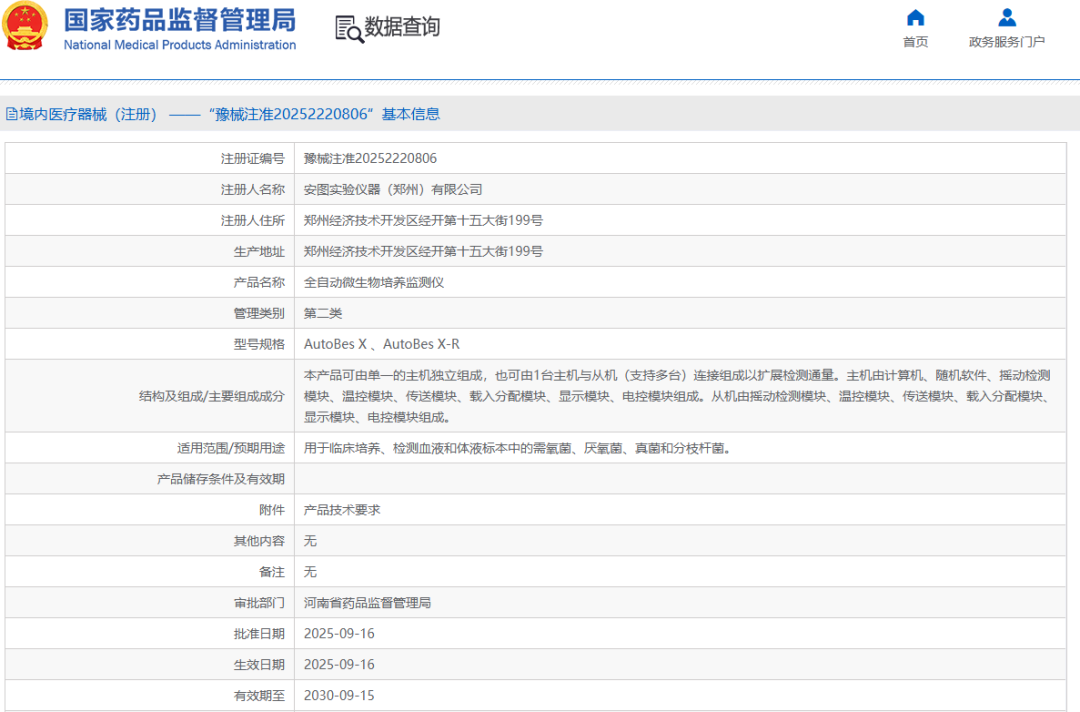Click product name 全自动微生物培养监测仪
This screenshot has width=1080, height=712.
(x=374, y=282)
